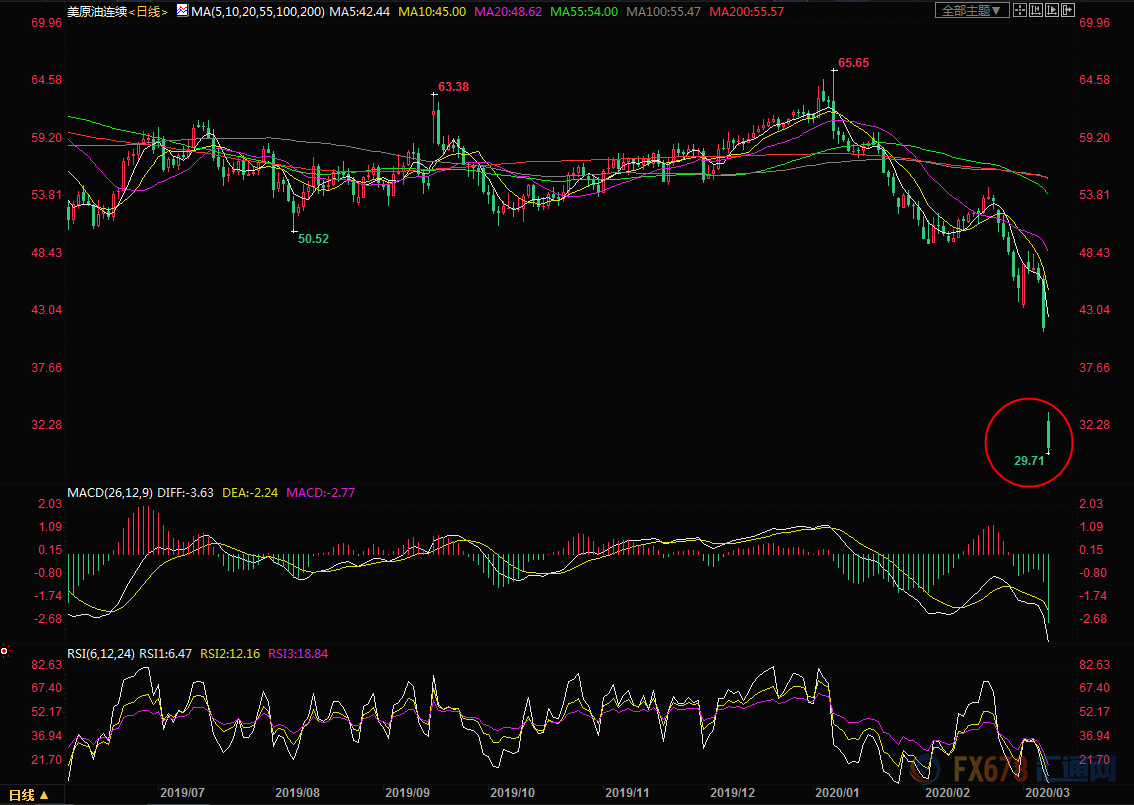Click the axis-with-play-arrow icon in top-right toolbar
Viewport: 1134px width, 805px height.
pos(1052,10)
